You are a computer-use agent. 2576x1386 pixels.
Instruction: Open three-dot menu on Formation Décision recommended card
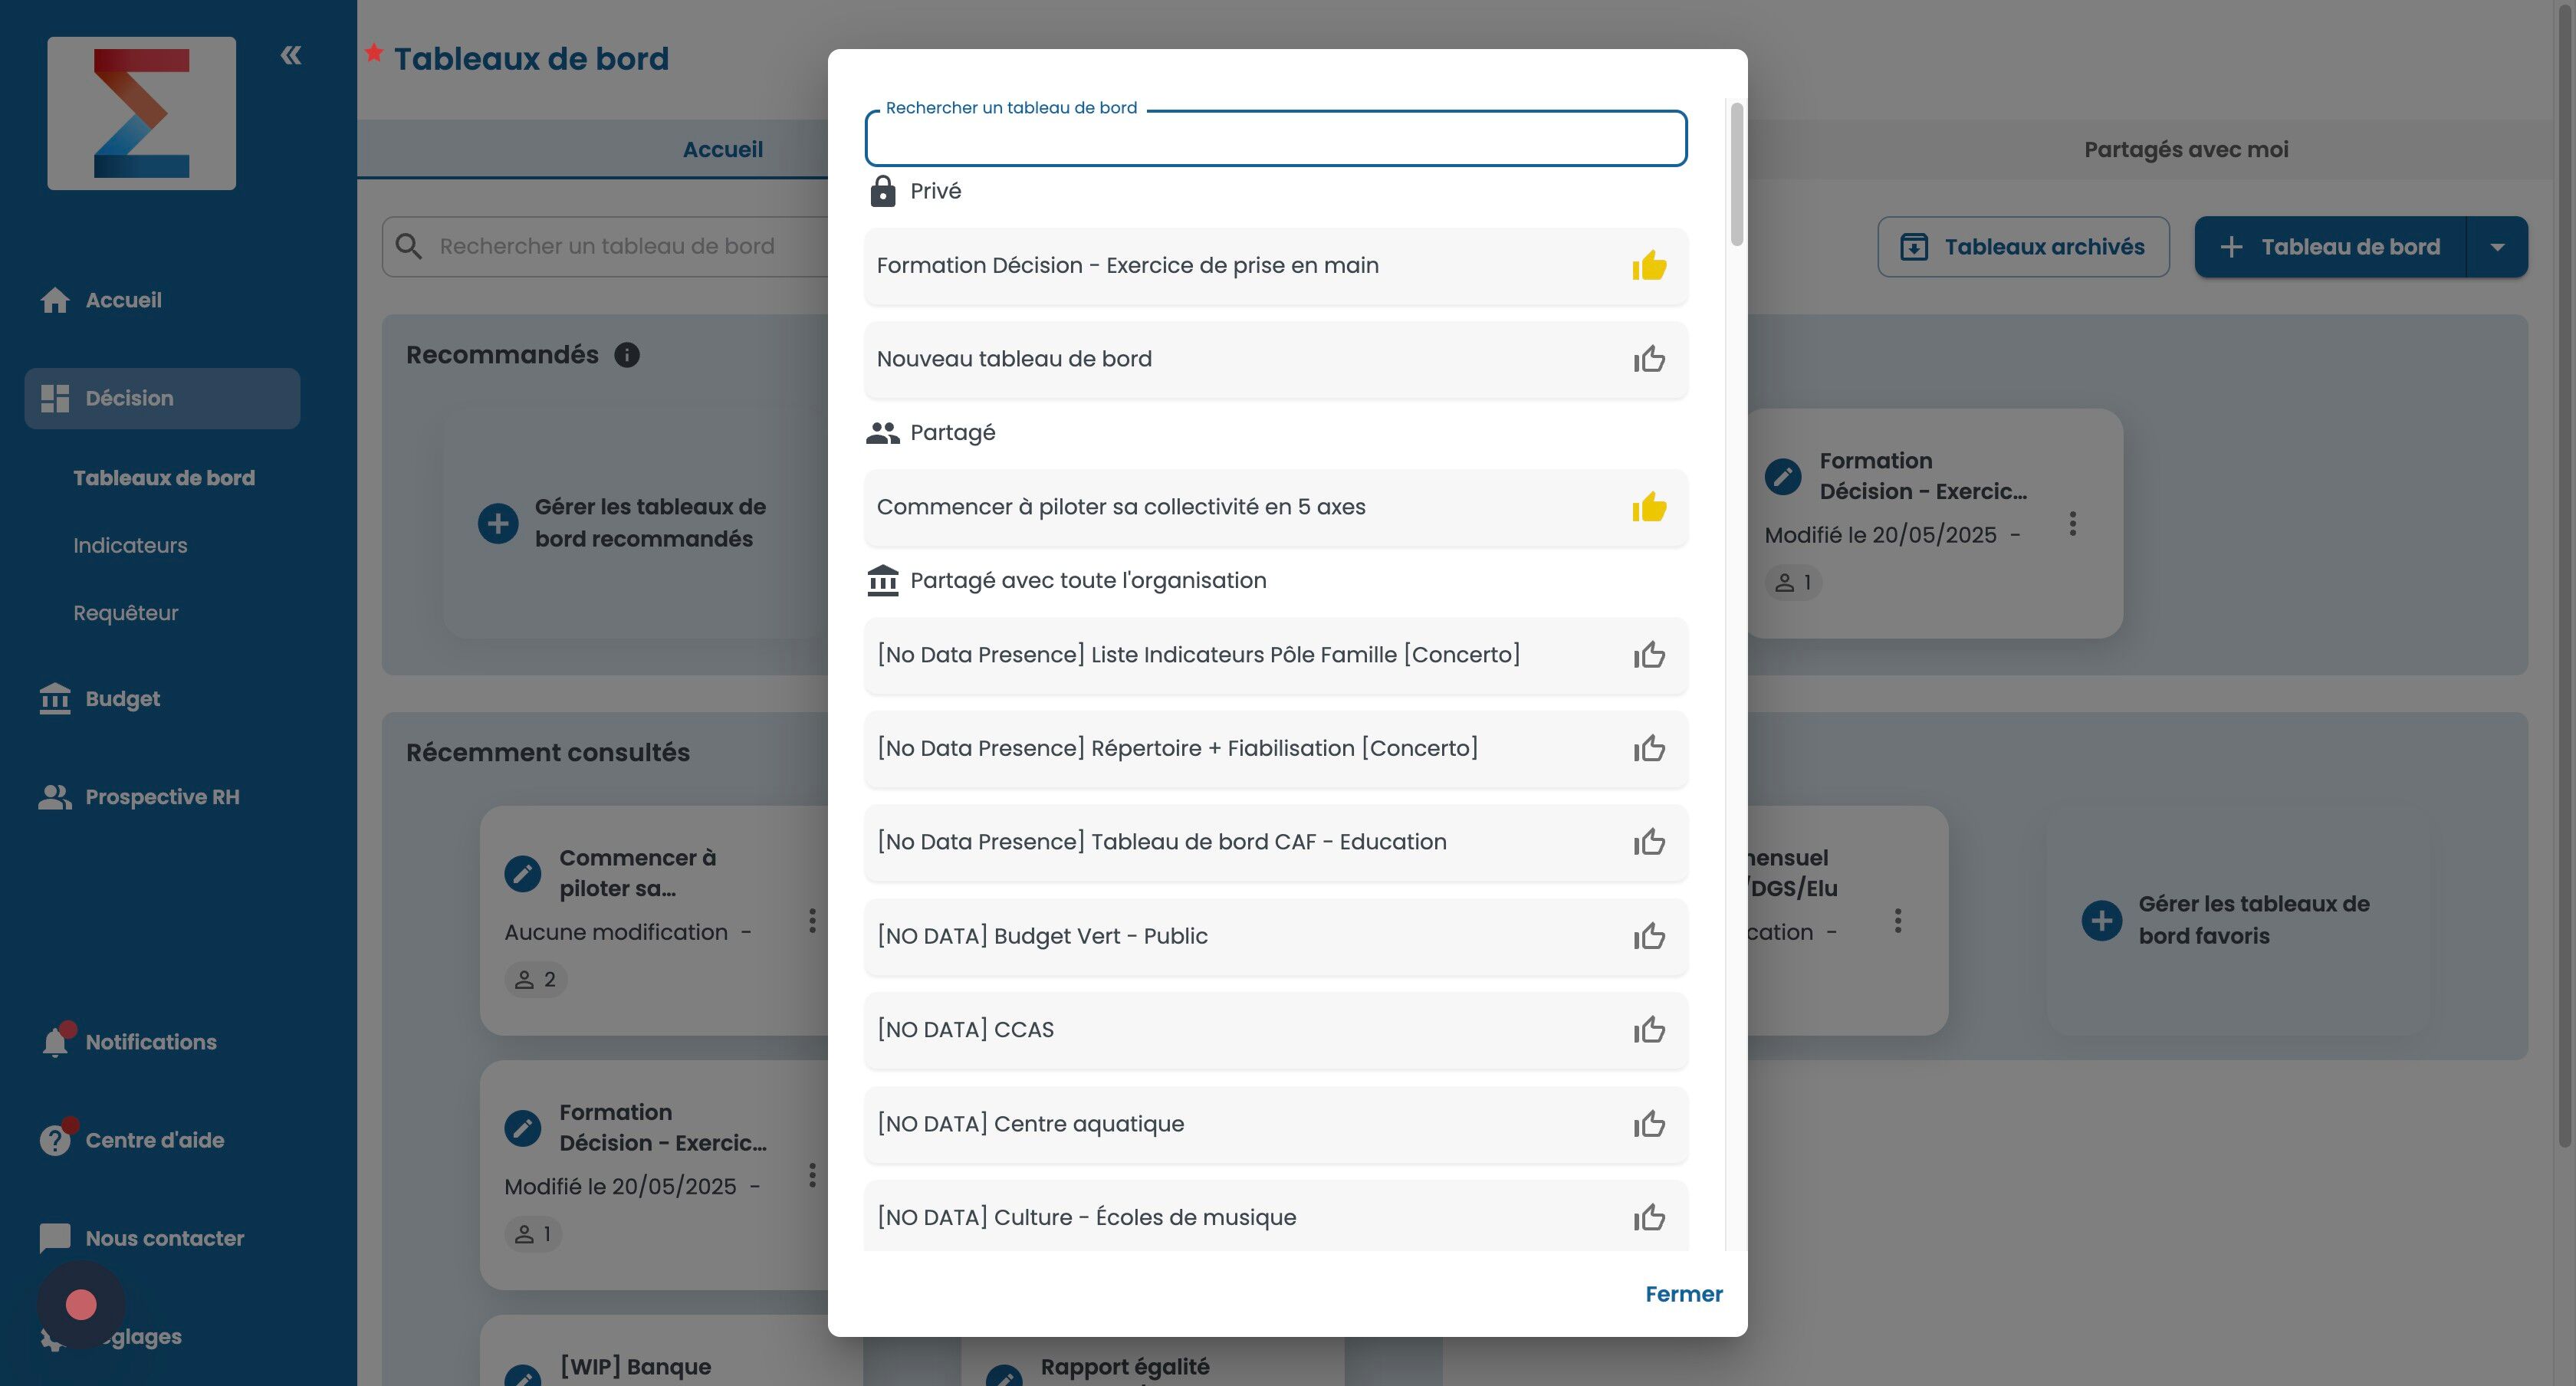[2072, 523]
